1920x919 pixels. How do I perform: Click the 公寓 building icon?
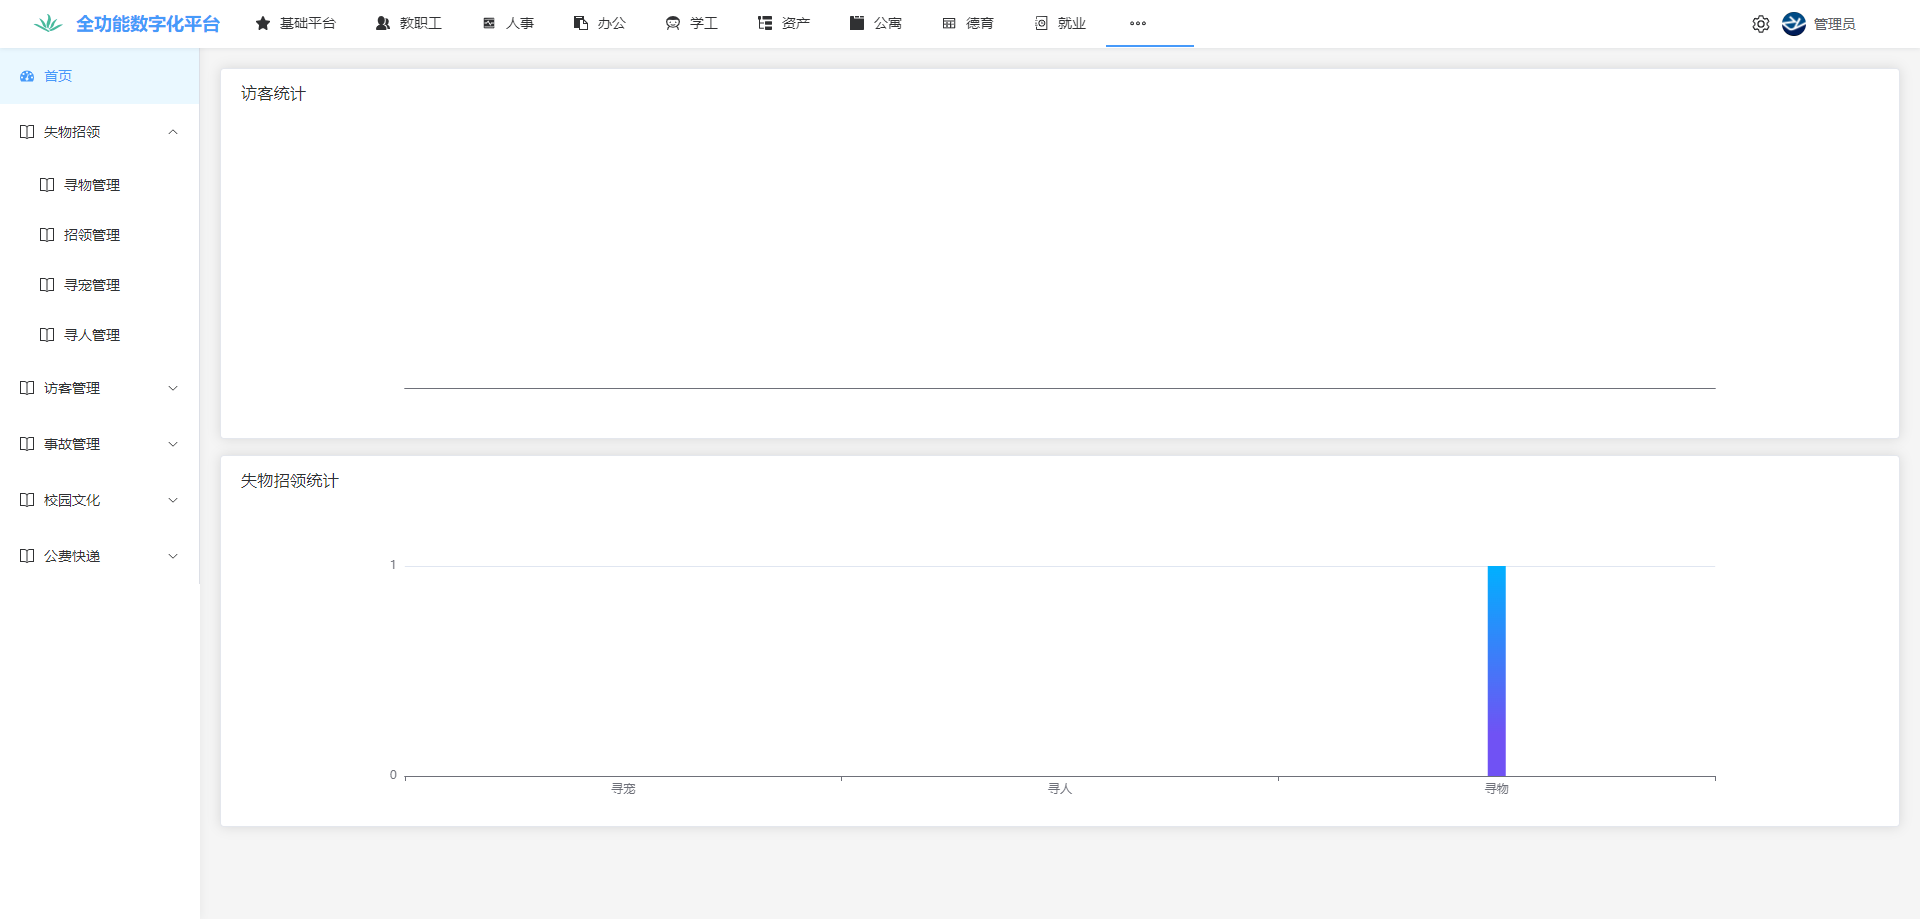pos(857,23)
